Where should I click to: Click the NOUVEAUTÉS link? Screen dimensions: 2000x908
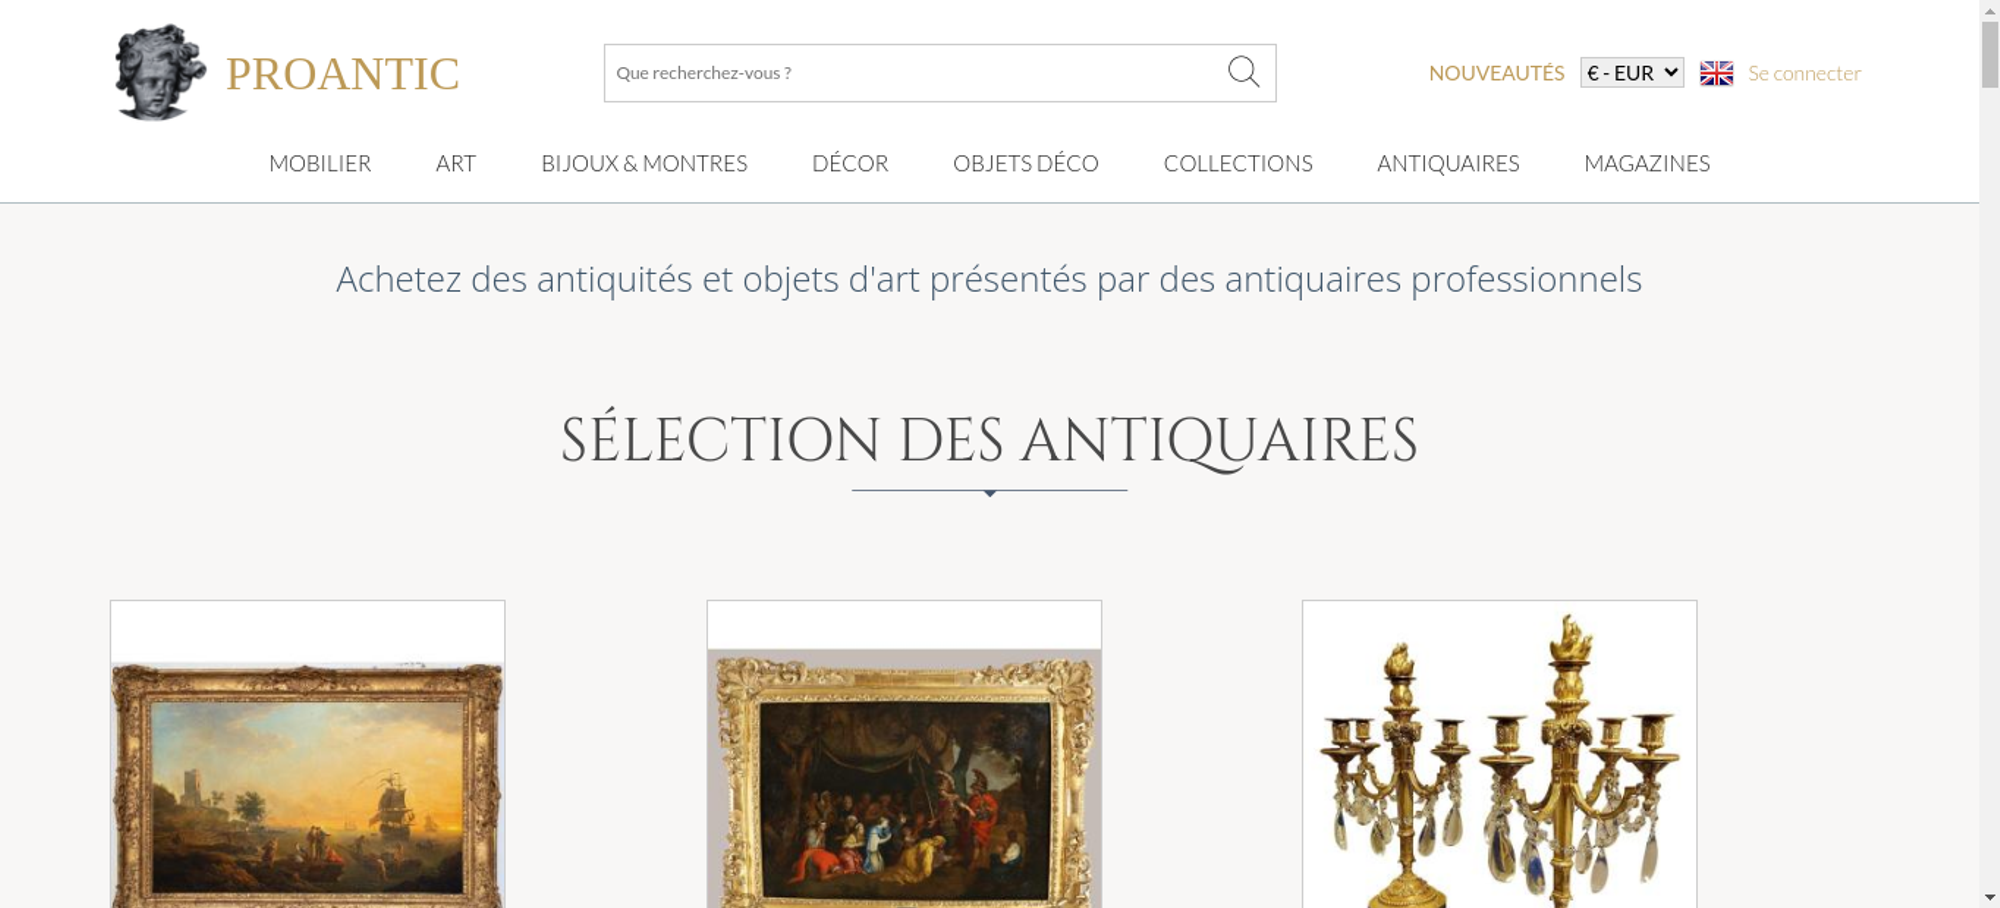(x=1496, y=73)
